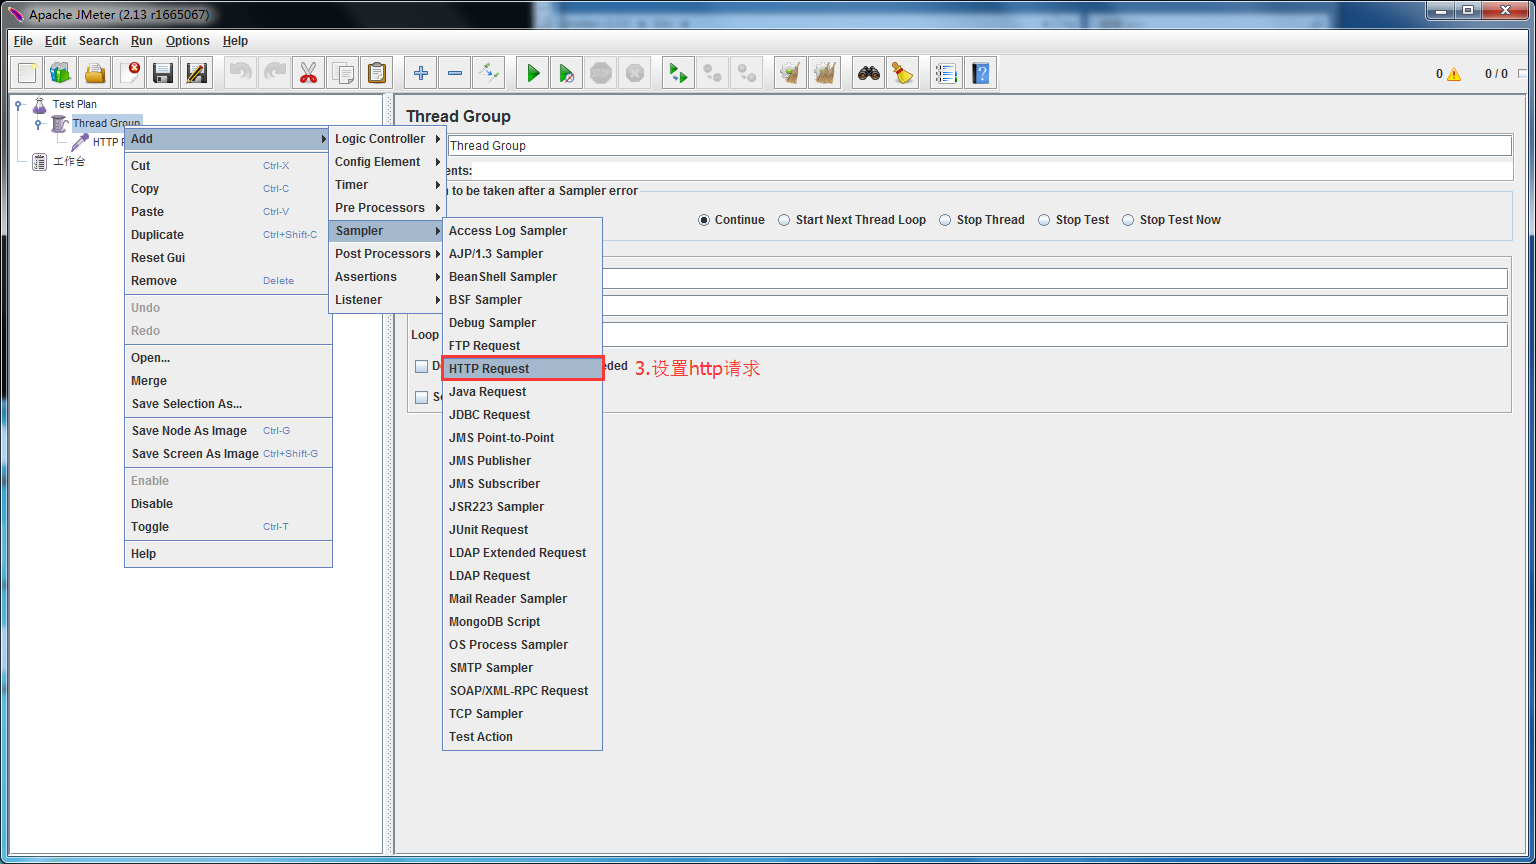Click the Paste clipboard toolbar icon
Screen dimensions: 1536x864
tap(377, 73)
